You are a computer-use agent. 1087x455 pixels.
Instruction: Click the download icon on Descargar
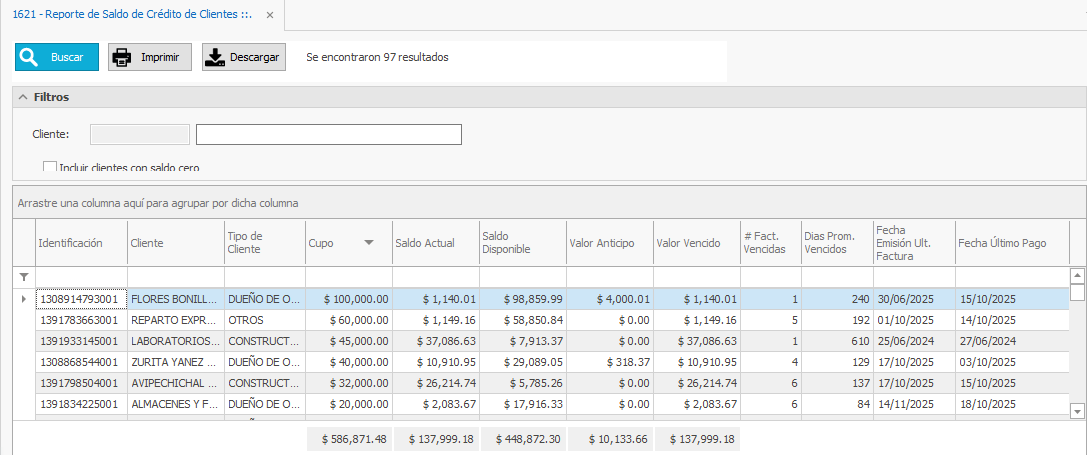pyautogui.click(x=215, y=57)
